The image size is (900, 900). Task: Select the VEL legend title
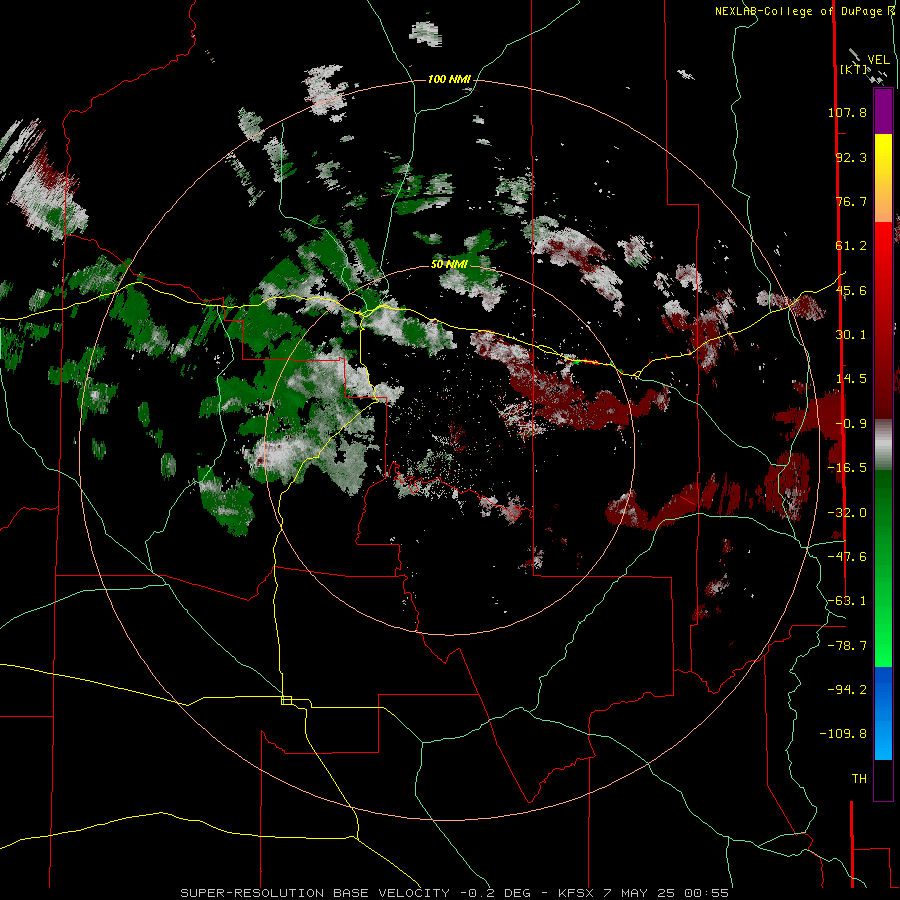point(878,60)
